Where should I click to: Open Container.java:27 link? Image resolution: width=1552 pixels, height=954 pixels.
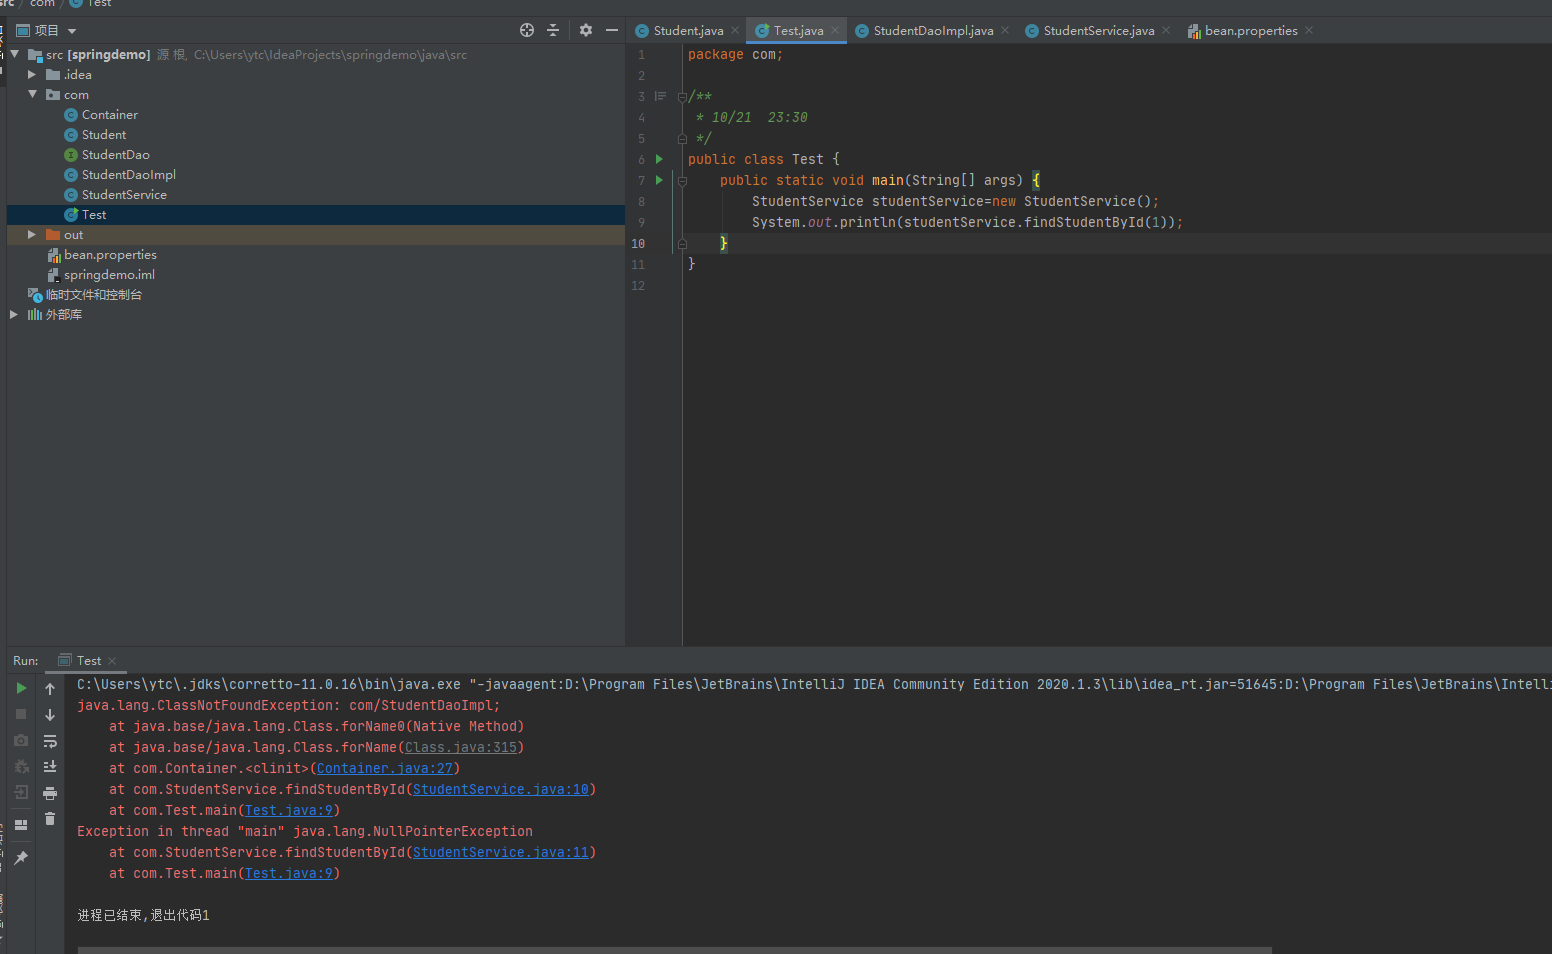tap(385, 768)
